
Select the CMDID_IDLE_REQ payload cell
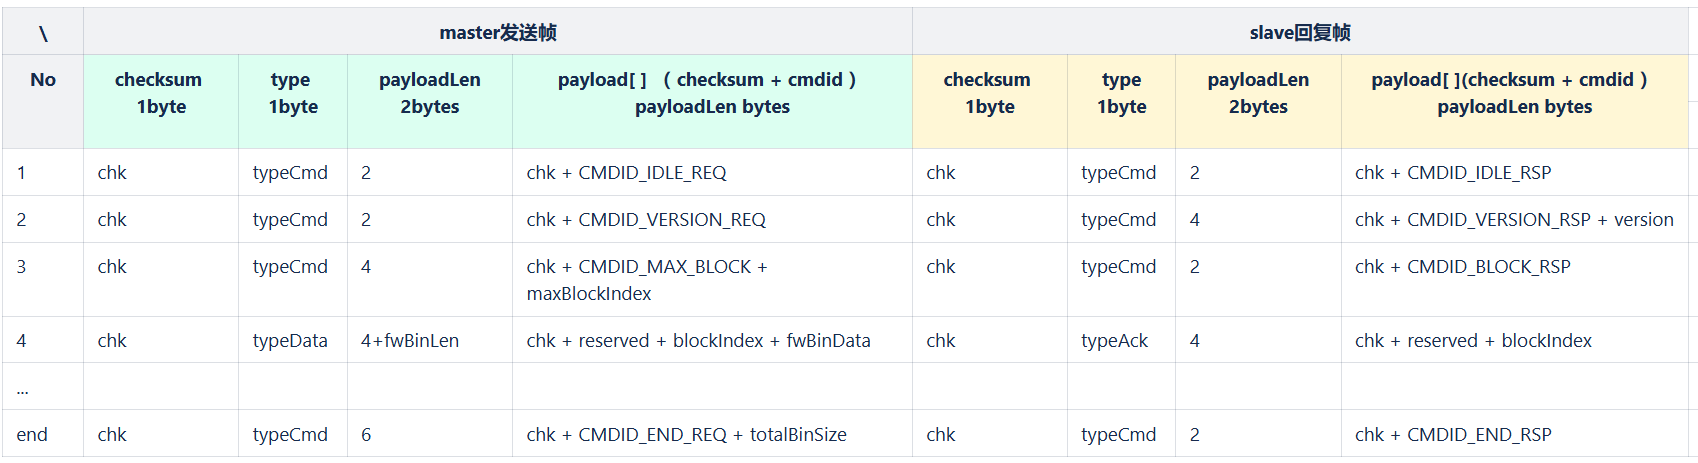tap(712, 173)
